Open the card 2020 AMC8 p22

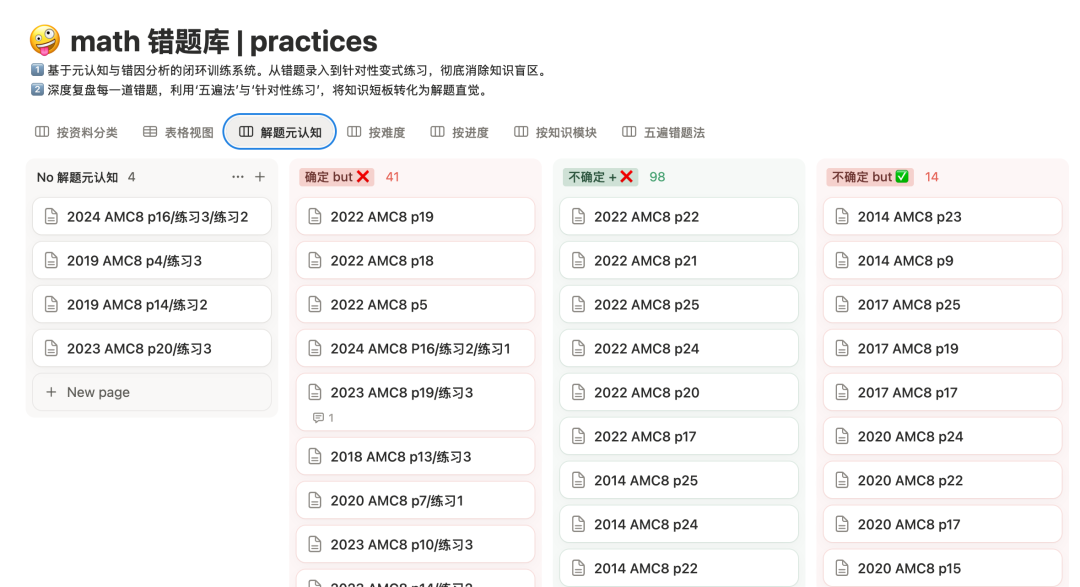[x=942, y=481]
